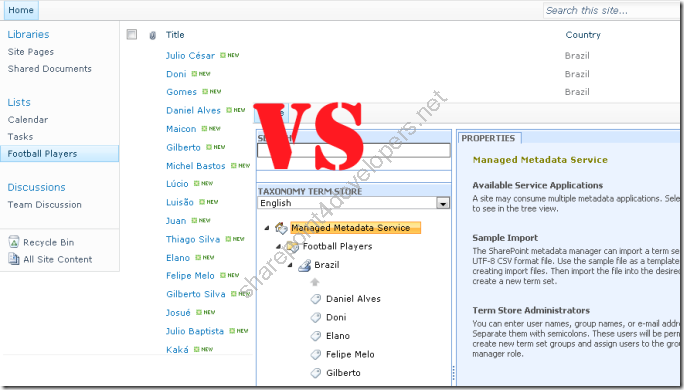
Task: Click the tag icon beside Daniel Alves term
Action: 315,299
